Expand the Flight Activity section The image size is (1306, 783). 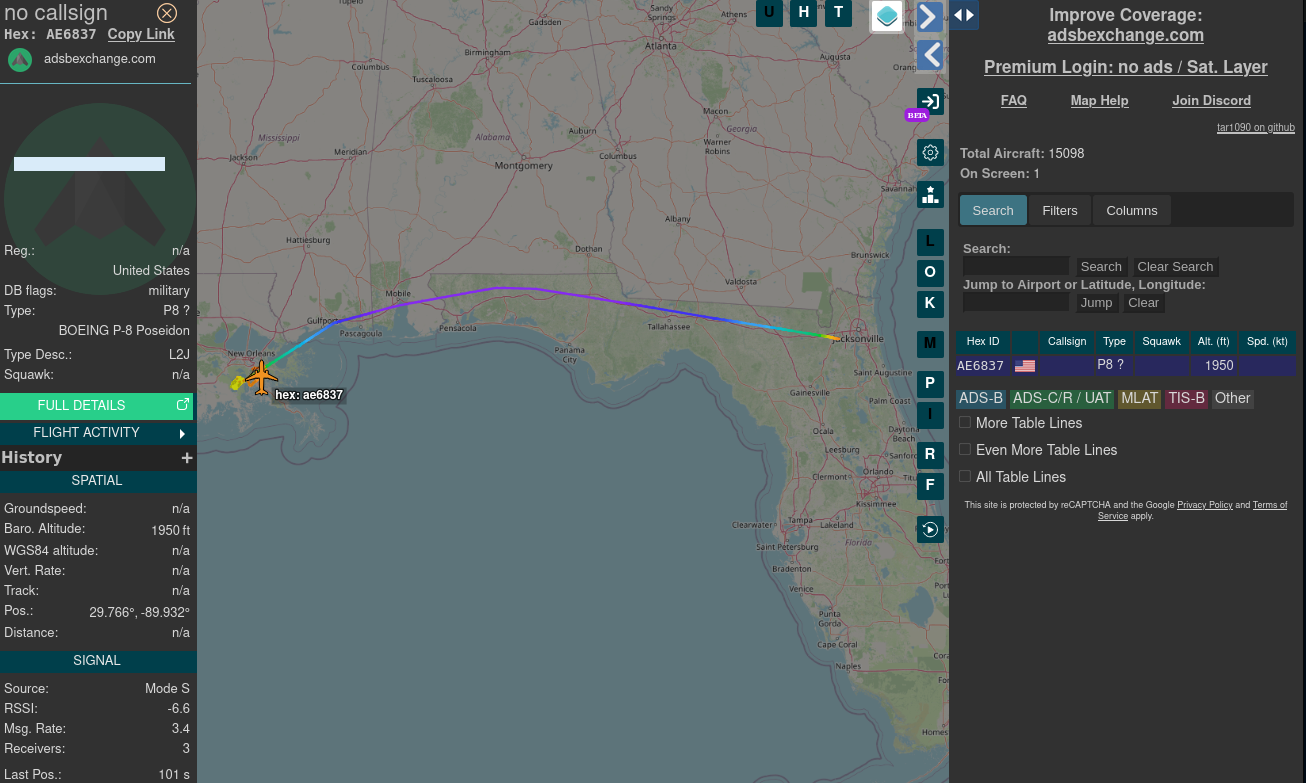point(98,433)
